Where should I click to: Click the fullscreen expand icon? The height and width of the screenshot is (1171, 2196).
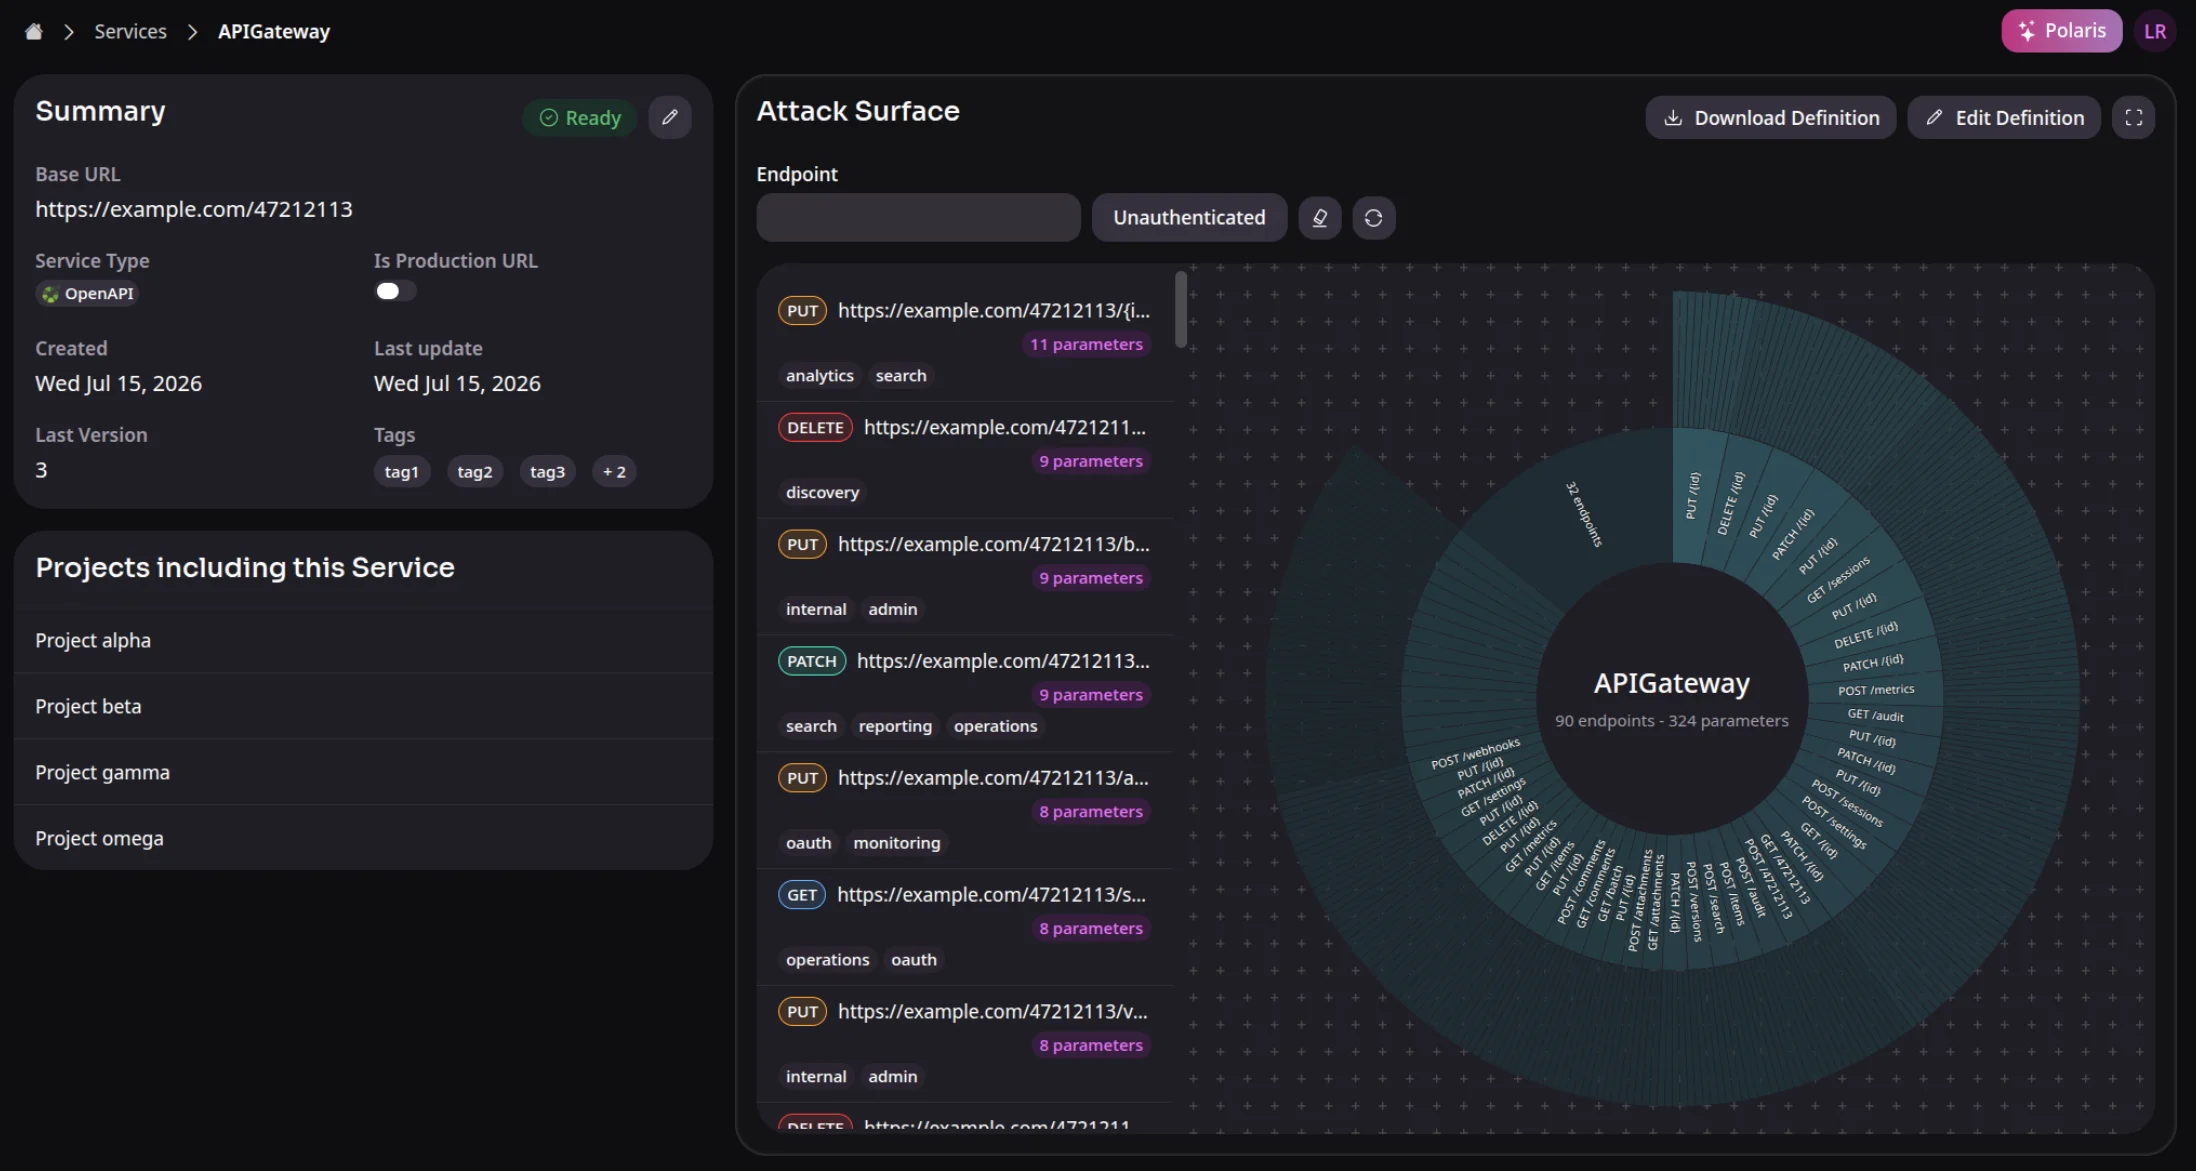[2133, 118]
